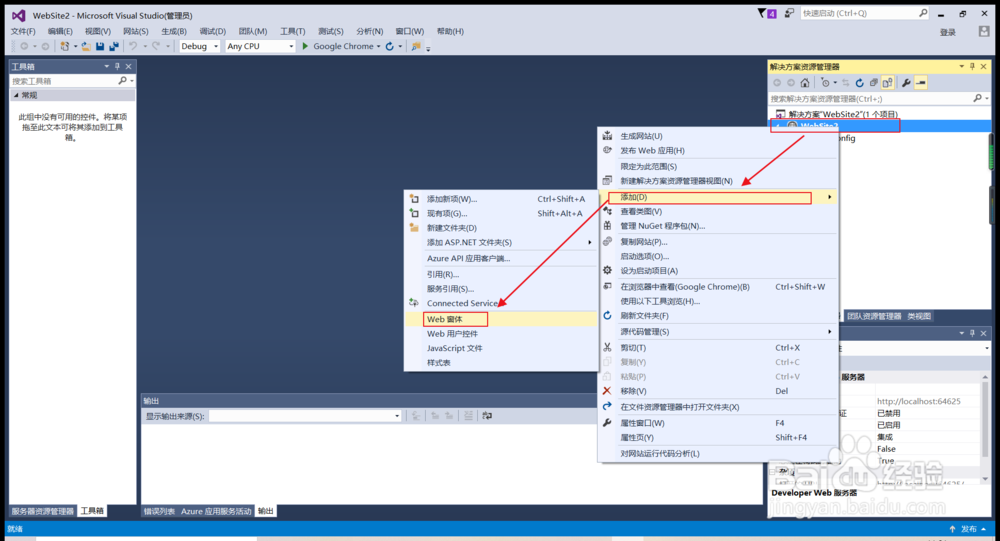Select 发布 Web 应用(H) menu entry
1000x541 pixels.
(718, 151)
